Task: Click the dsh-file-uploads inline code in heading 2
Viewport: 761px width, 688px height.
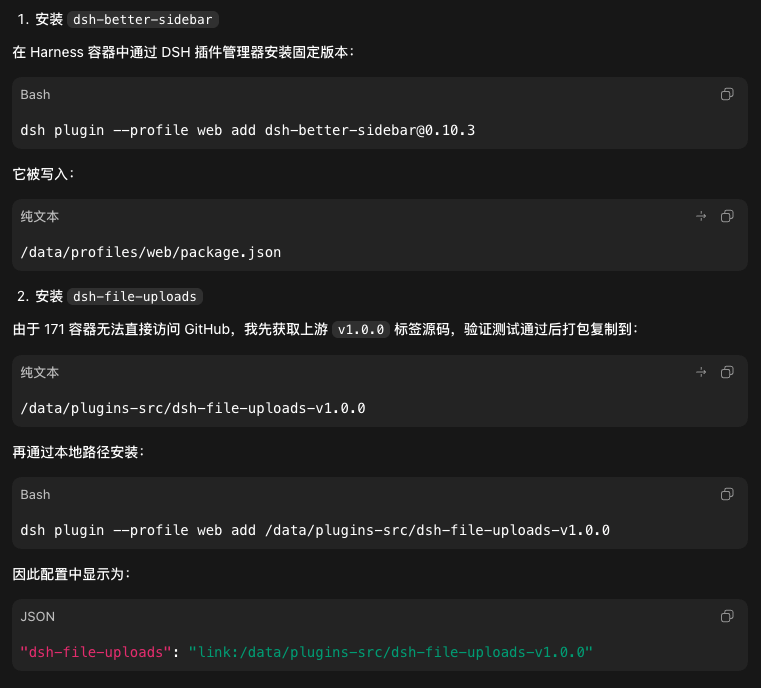Action: [x=135, y=296]
